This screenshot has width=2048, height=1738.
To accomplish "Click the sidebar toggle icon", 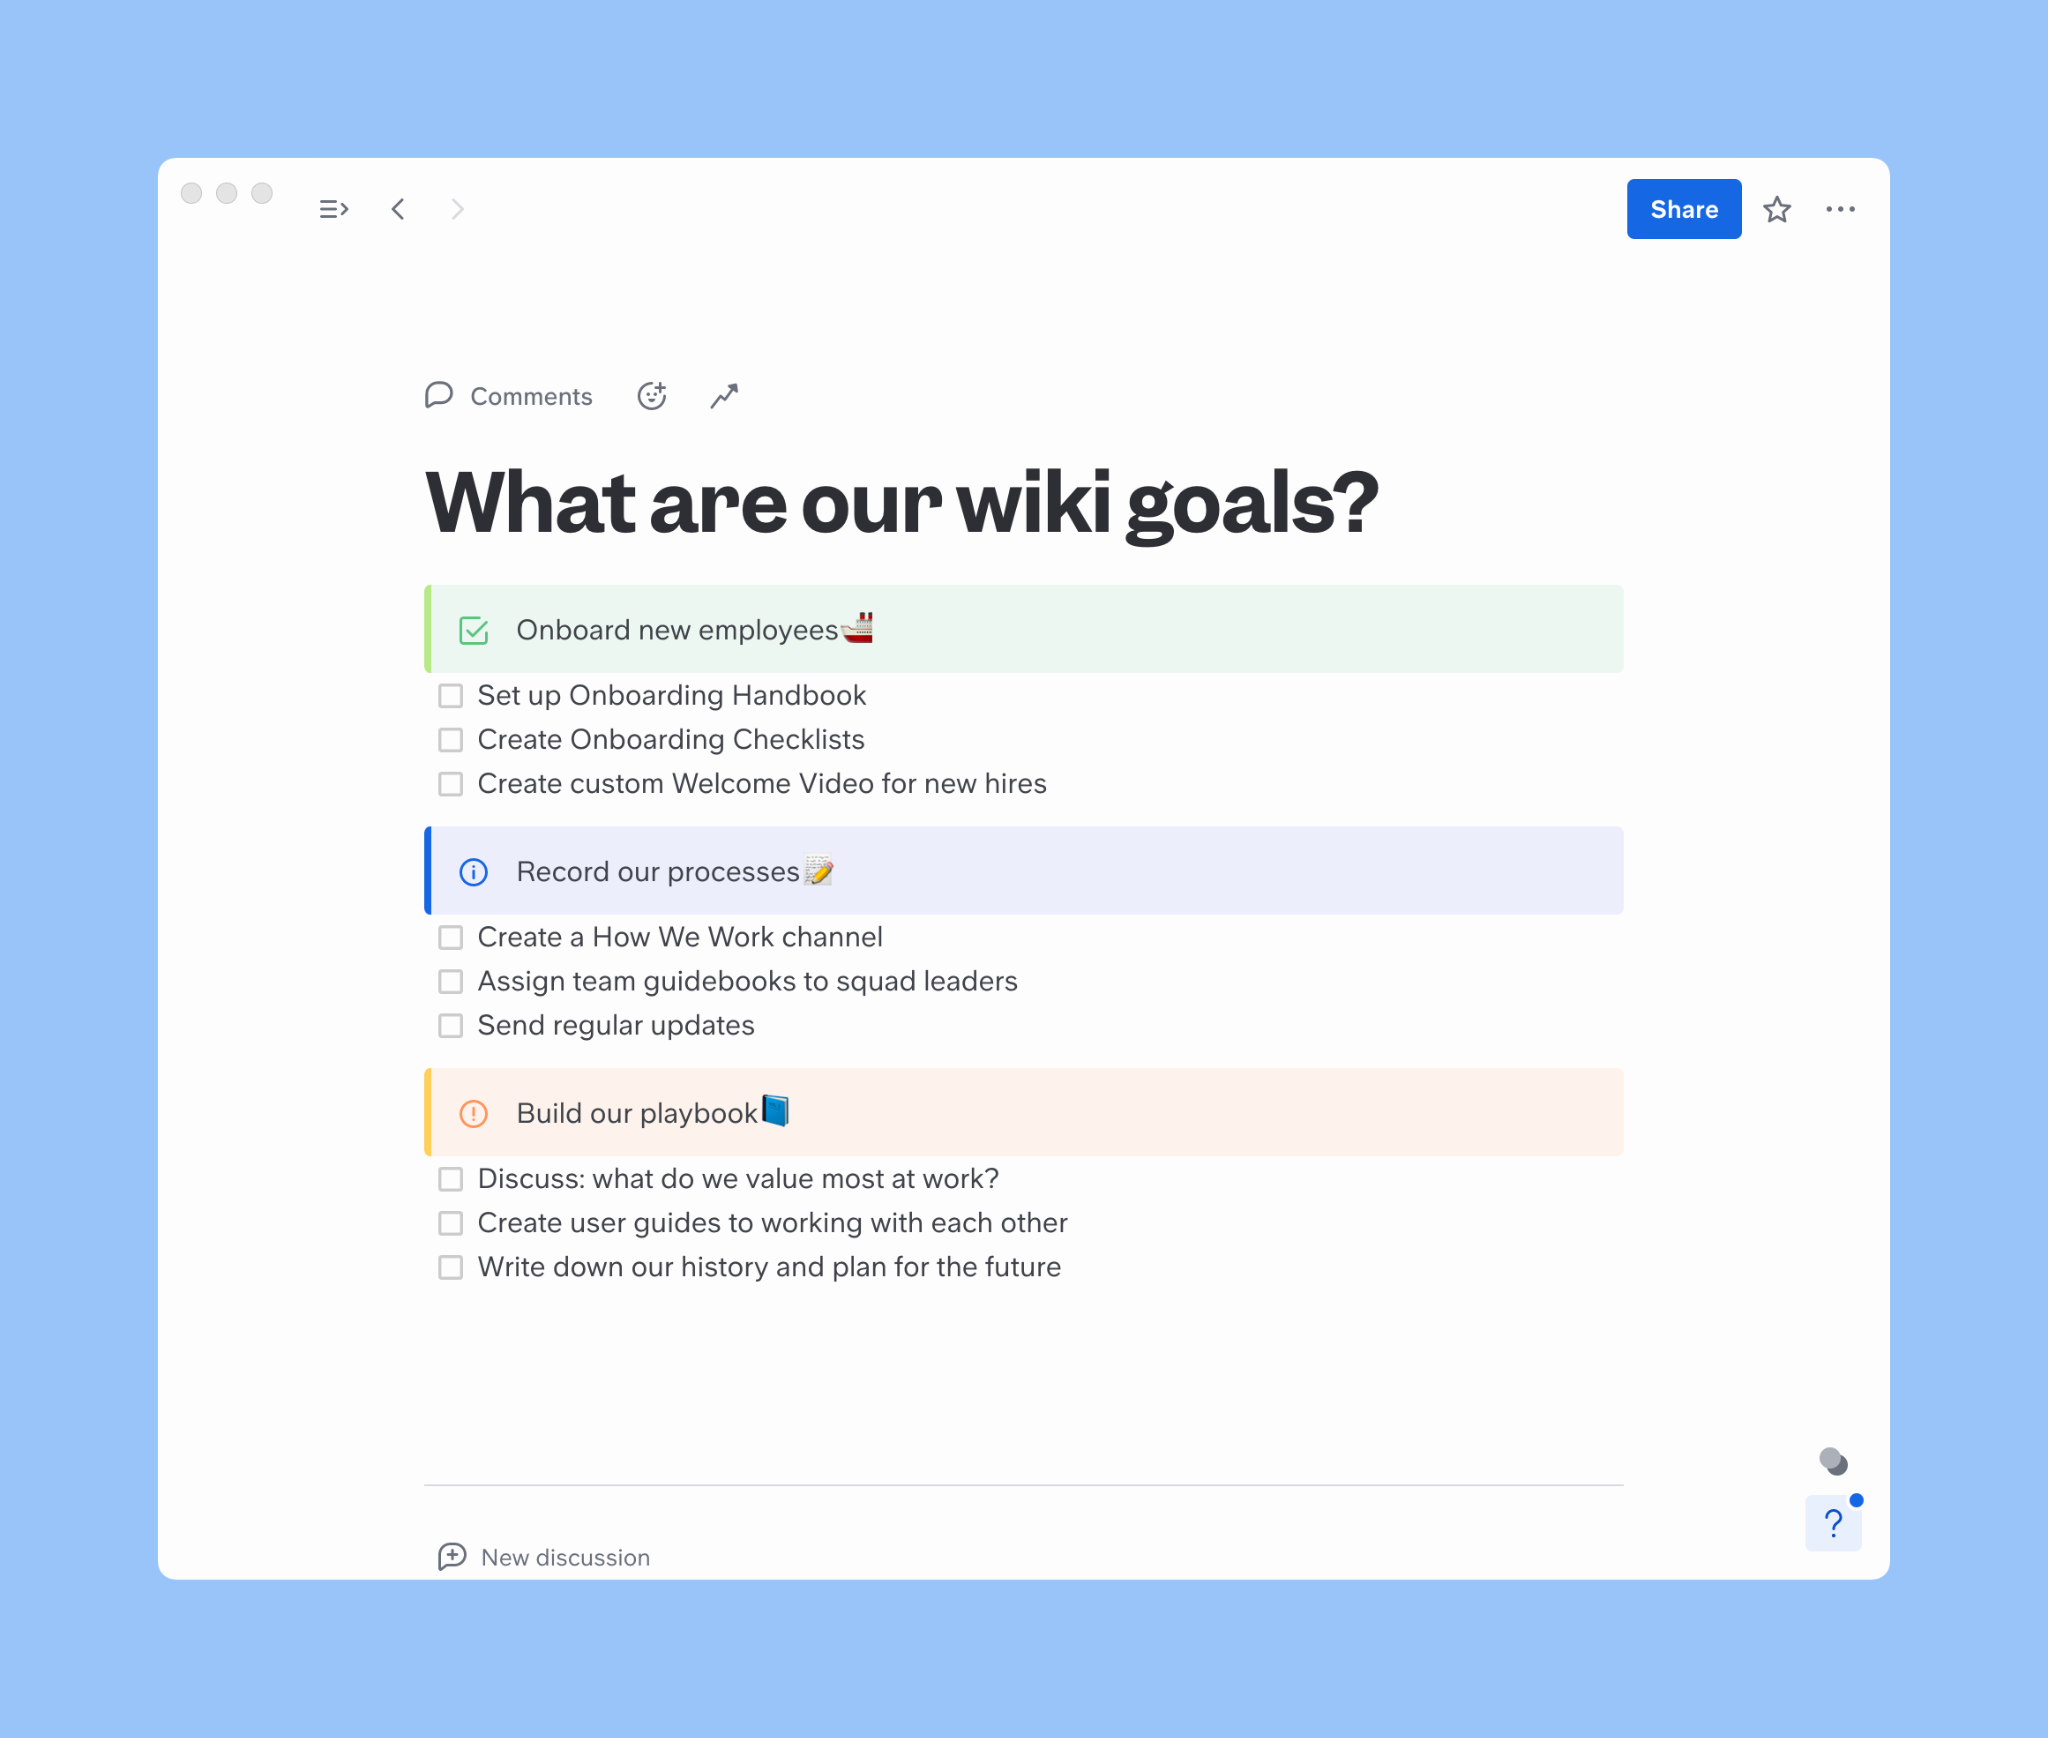I will [x=333, y=209].
